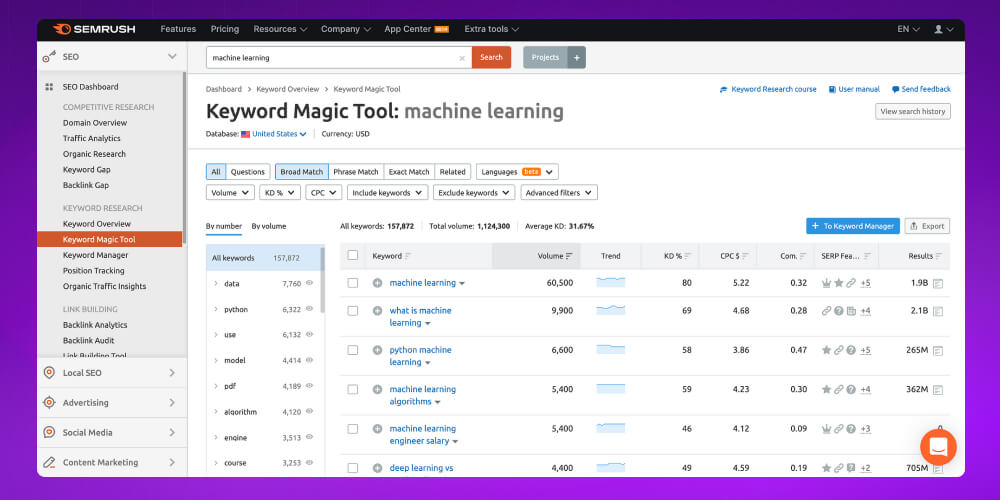Screen dimensions: 1000x500
Task: Toggle eye icon for 'python' group
Action: (x=309, y=309)
